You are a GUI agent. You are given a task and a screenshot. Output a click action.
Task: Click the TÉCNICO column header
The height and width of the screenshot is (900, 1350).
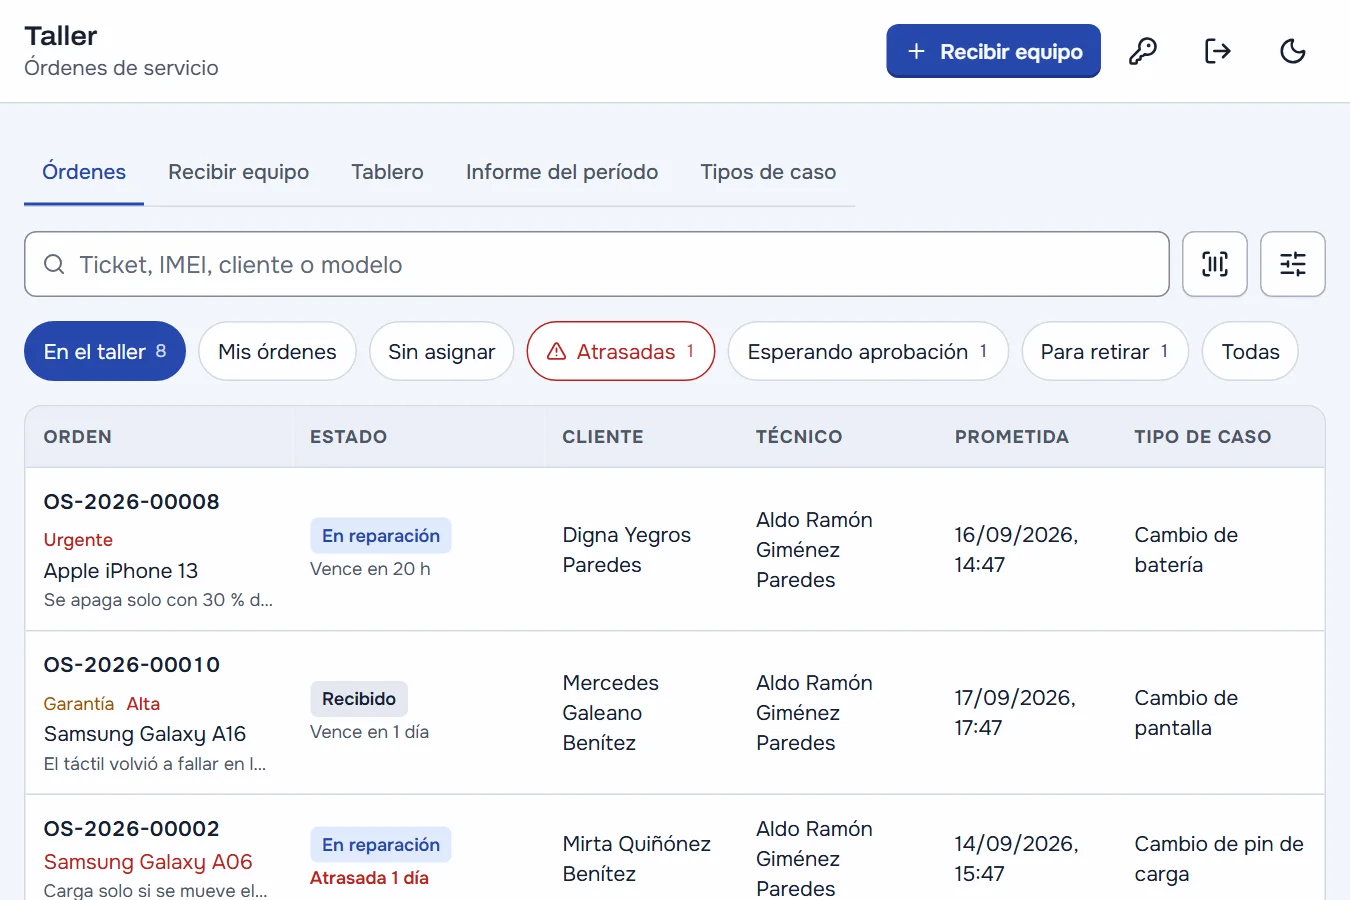pyautogui.click(x=799, y=437)
